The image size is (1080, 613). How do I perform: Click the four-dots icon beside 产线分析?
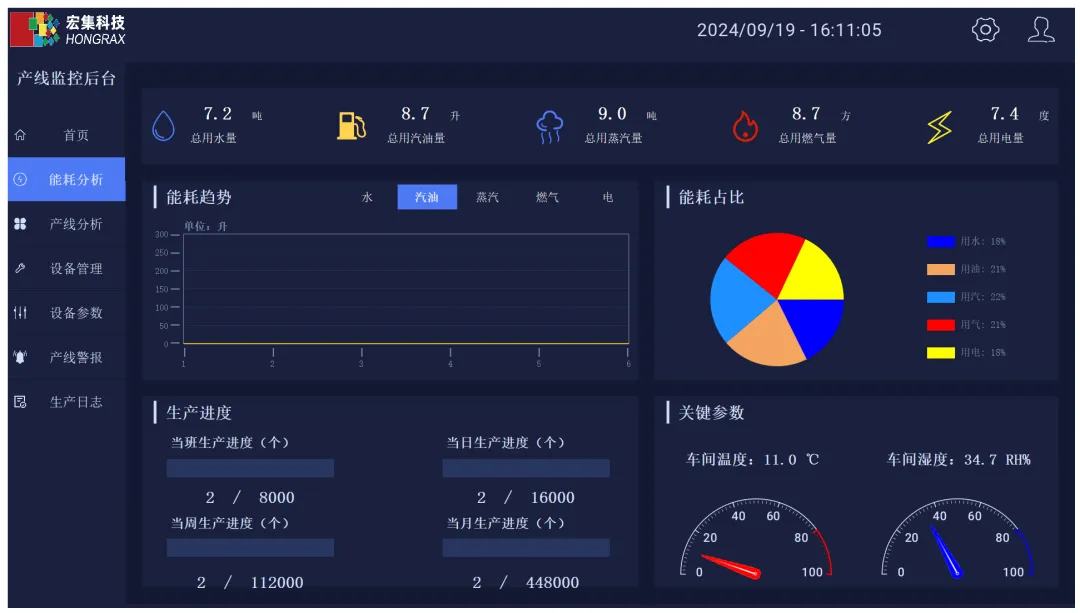coord(21,224)
